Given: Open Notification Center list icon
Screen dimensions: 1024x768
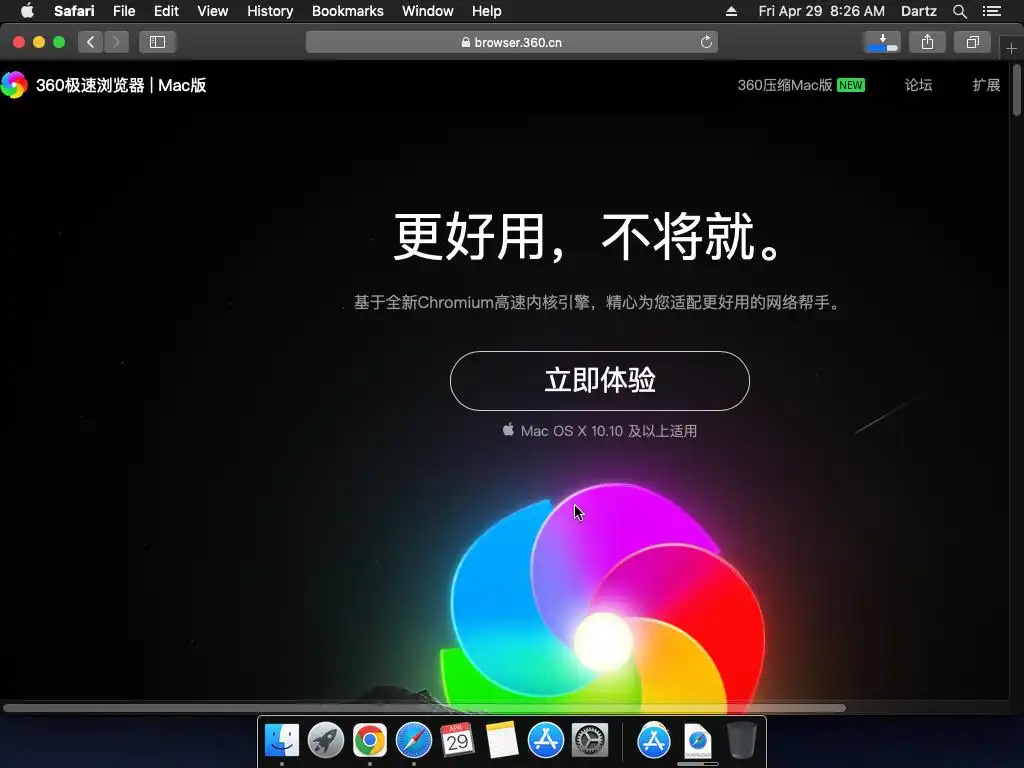Looking at the screenshot, I should click(x=992, y=11).
